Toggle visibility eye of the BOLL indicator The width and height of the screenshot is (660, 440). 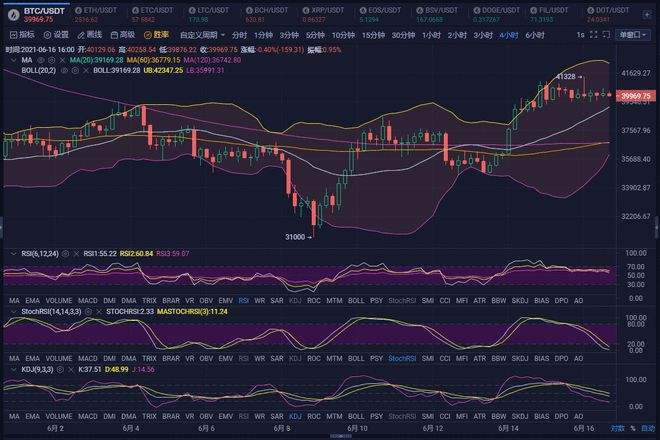point(64,71)
